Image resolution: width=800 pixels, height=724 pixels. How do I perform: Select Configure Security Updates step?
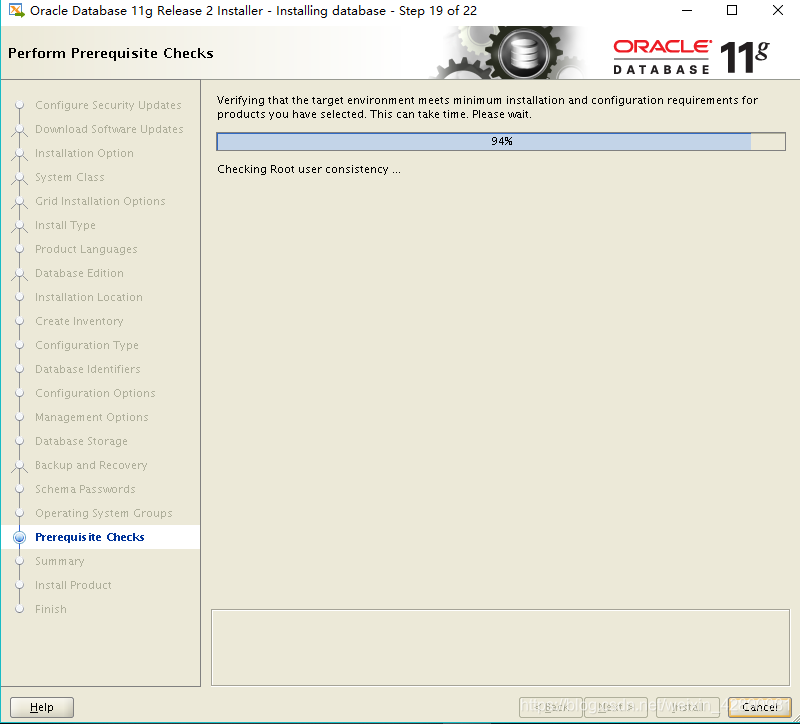tap(108, 105)
